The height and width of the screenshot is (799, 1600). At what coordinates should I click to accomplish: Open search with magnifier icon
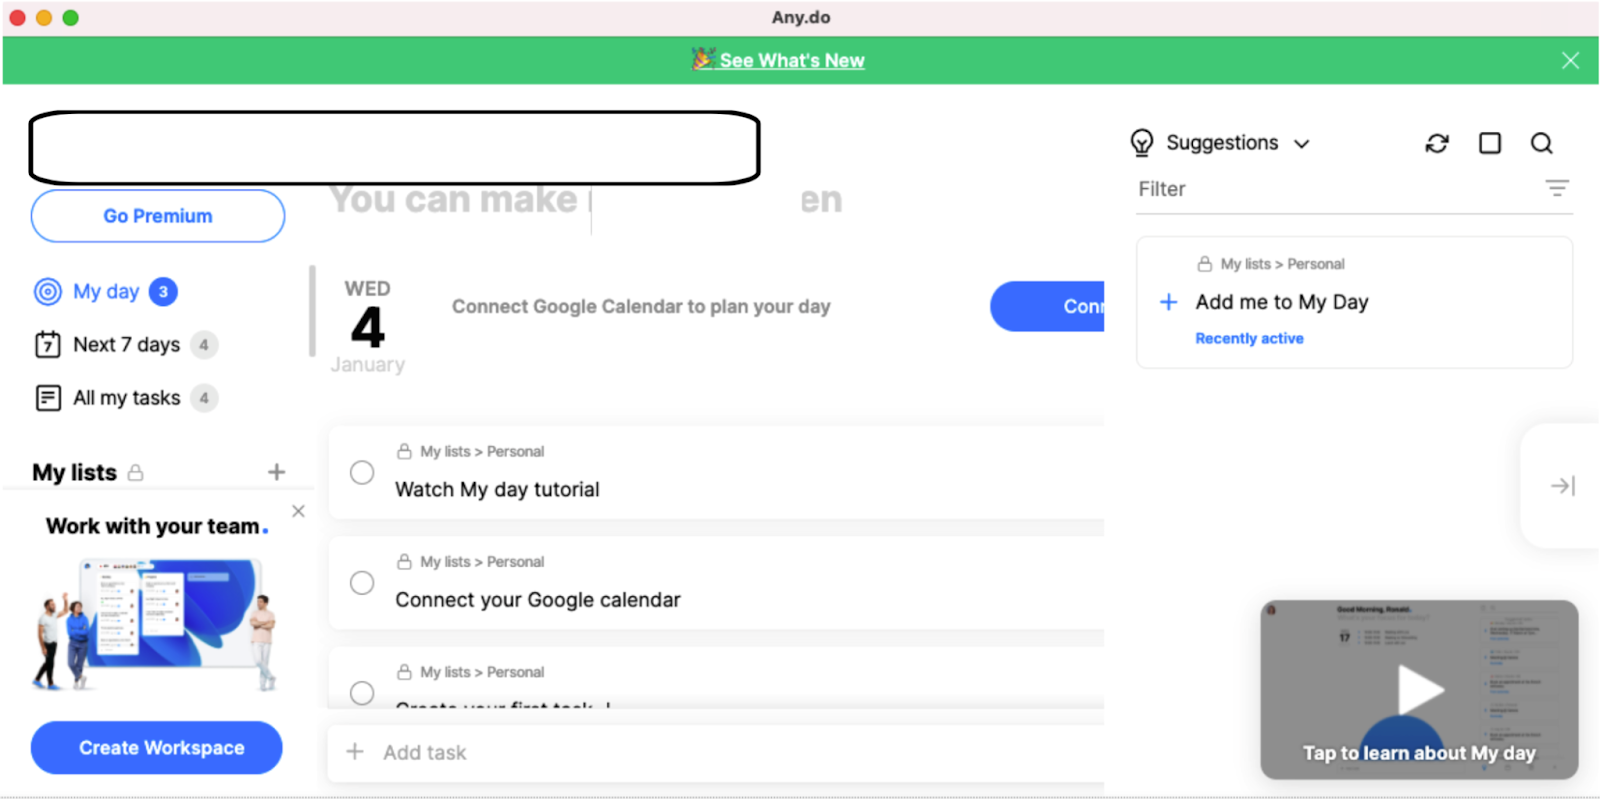1542,143
